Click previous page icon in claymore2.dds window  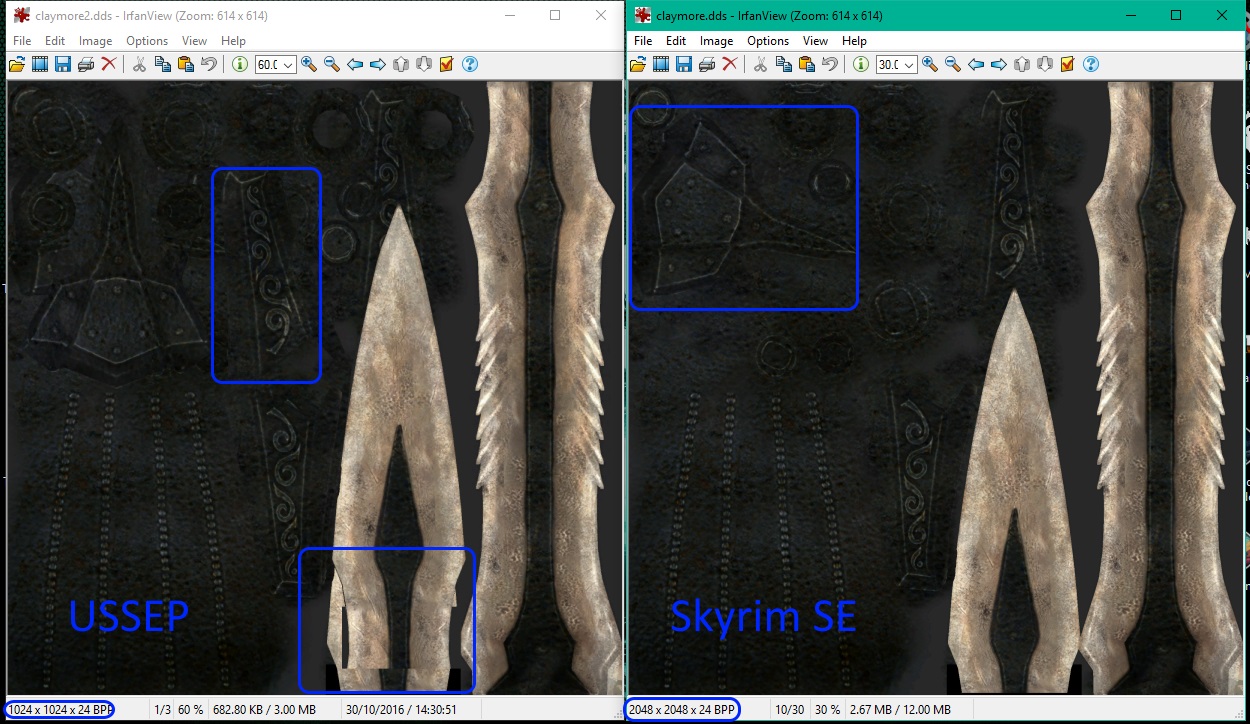401,64
